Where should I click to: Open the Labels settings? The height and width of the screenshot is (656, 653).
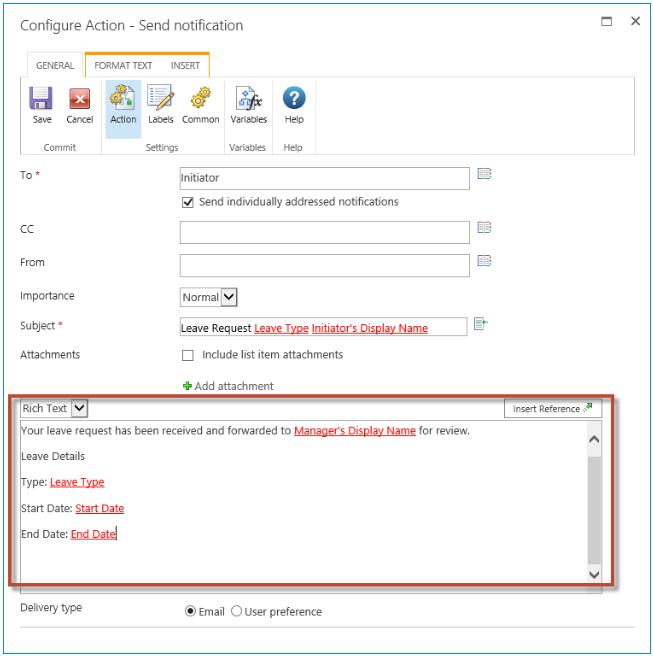[161, 105]
